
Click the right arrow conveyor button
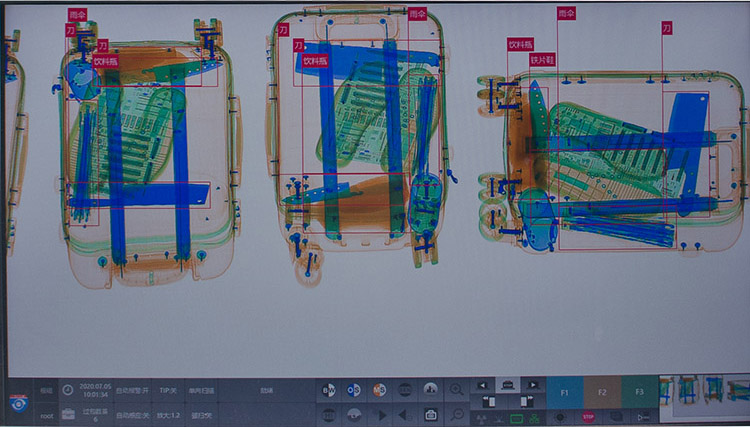click(x=533, y=386)
